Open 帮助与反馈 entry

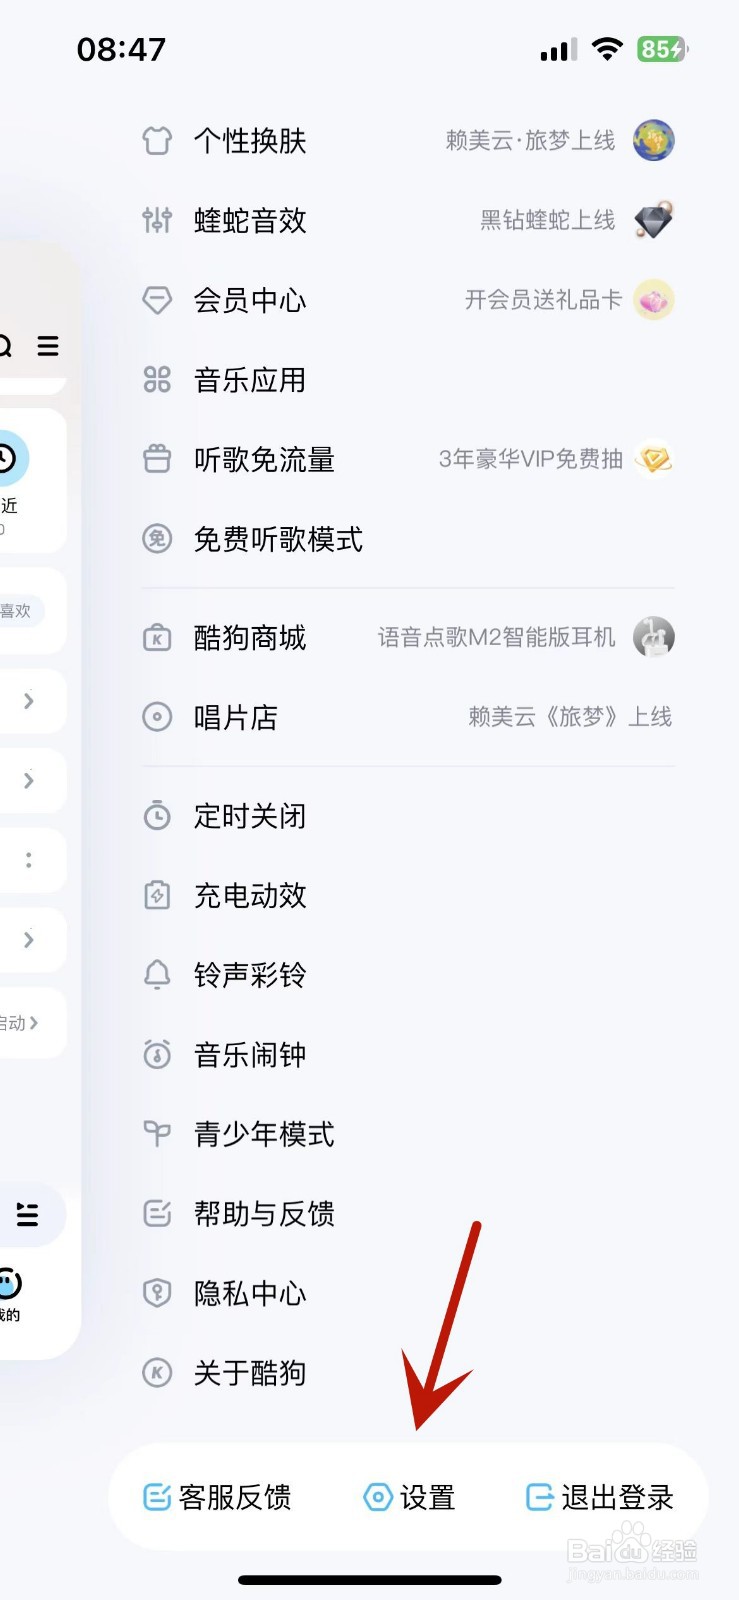pos(408,1214)
